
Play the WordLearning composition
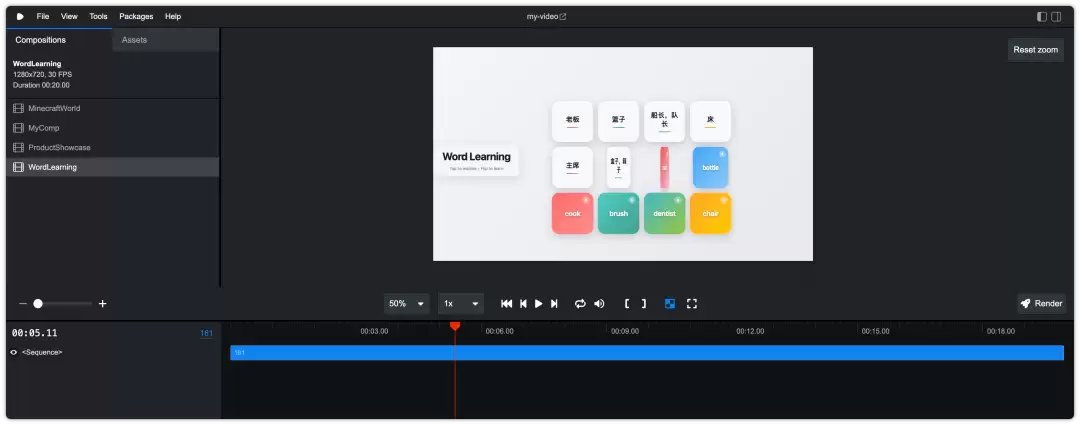pos(539,304)
